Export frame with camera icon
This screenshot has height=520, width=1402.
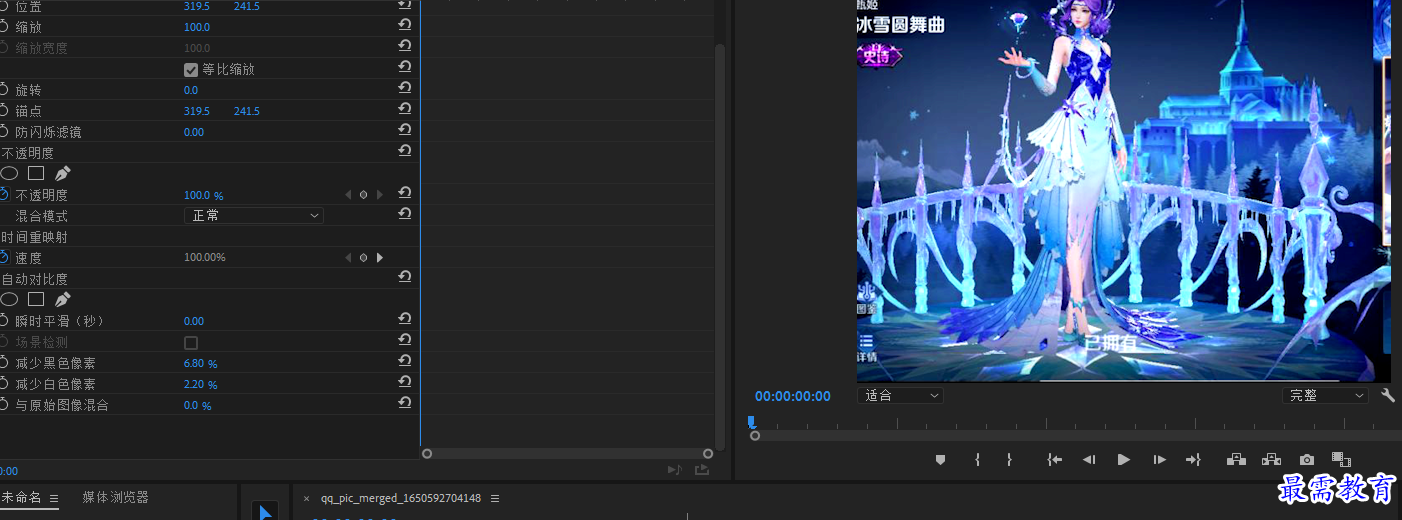(x=1307, y=460)
